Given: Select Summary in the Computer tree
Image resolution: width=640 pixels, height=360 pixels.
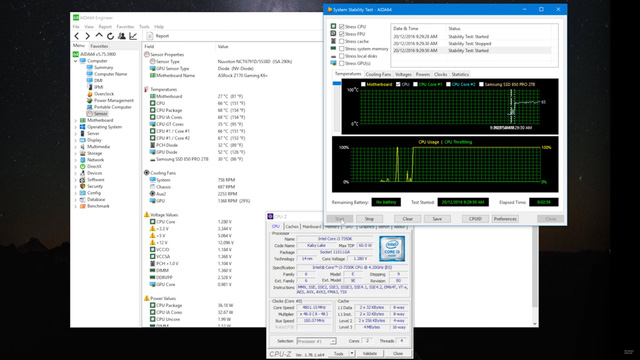Looking at the screenshot, I should 103,67.
